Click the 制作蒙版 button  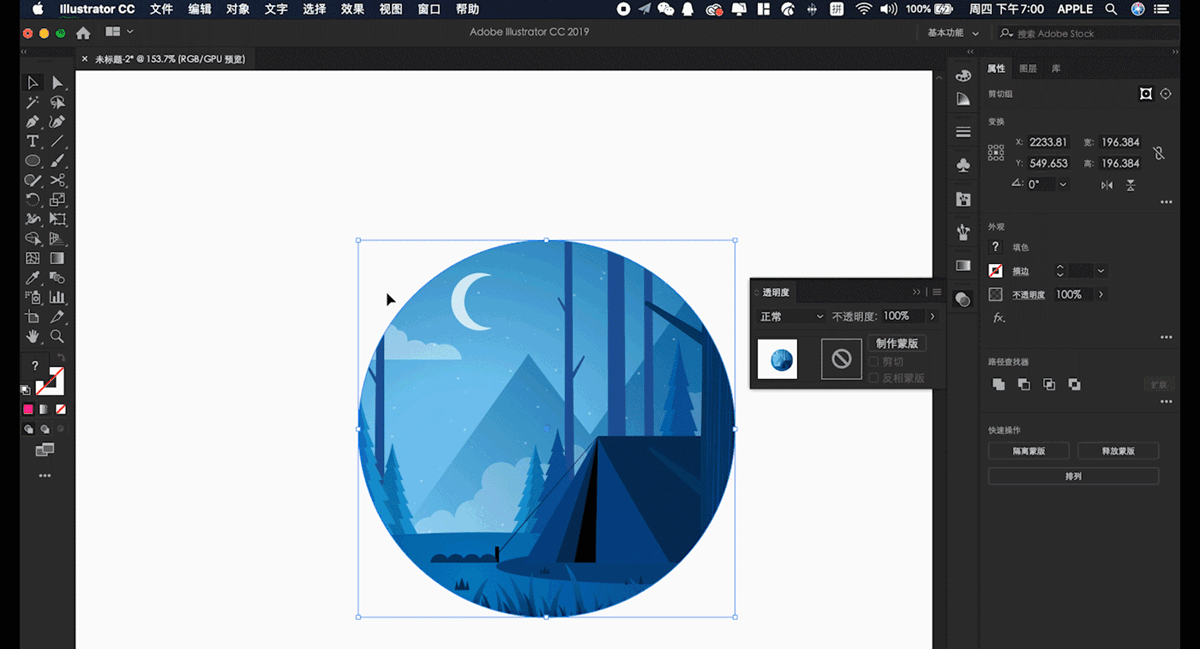click(x=896, y=343)
